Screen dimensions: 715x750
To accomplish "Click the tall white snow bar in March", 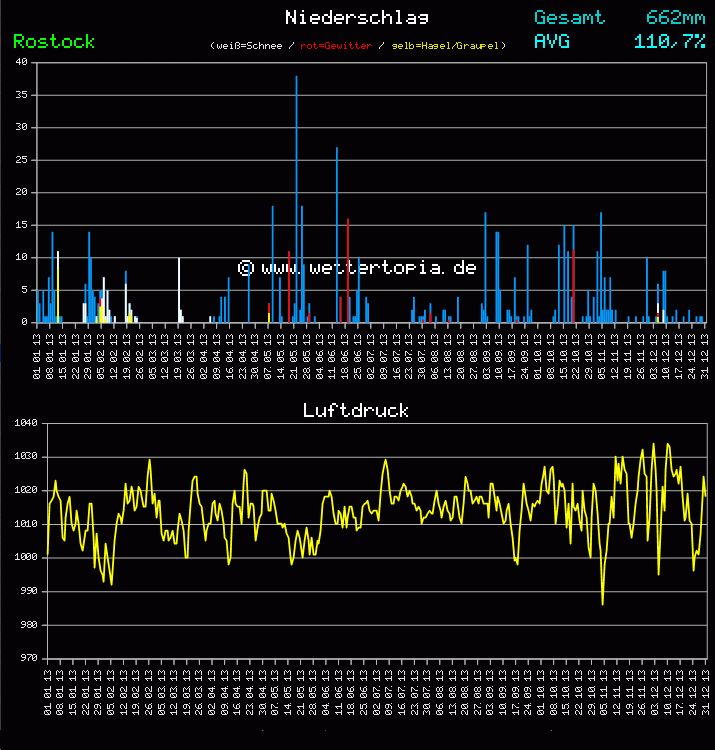I will (x=179, y=290).
